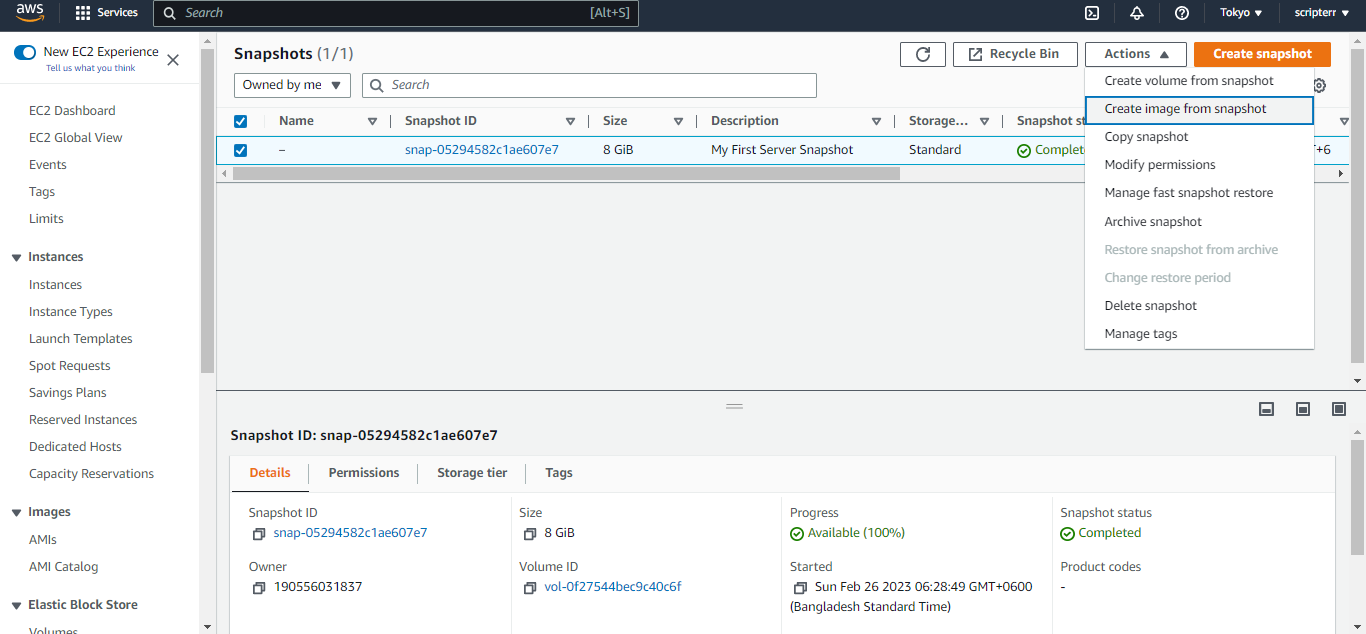Sort by Storage tier column arrow
The width and height of the screenshot is (1366, 634).
985,122
